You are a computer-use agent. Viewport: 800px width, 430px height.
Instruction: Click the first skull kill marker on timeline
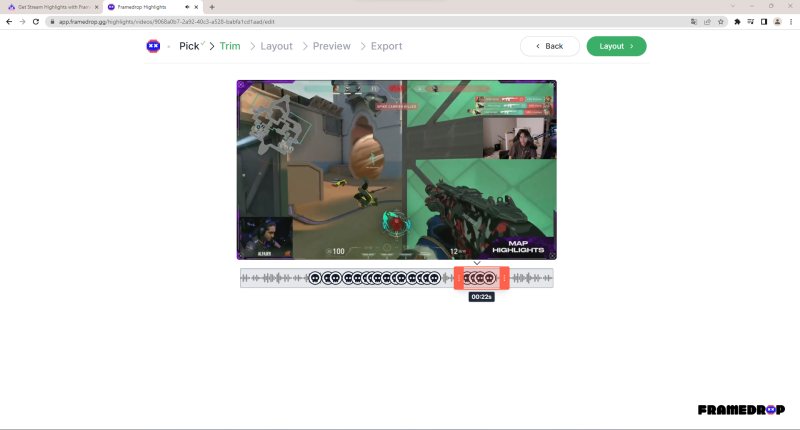click(x=315, y=278)
